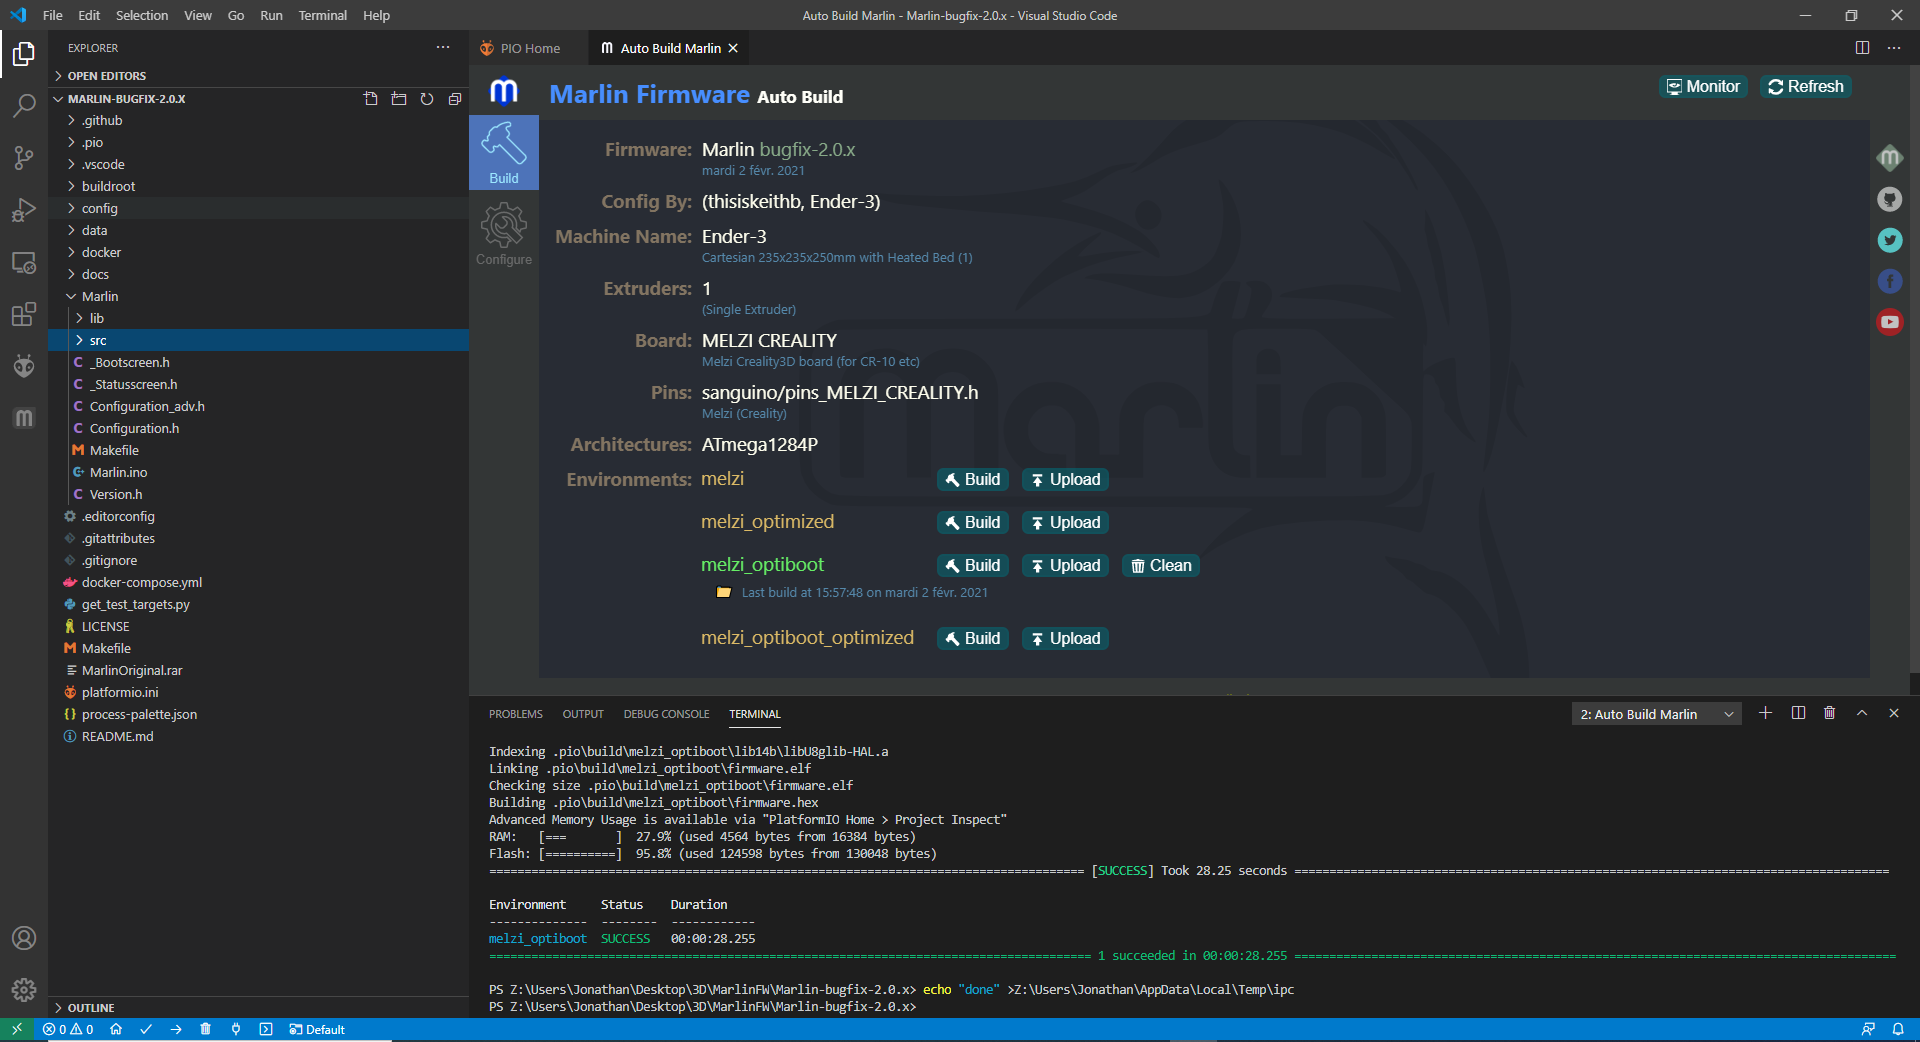This screenshot has height=1042, width=1920.
Task: Open the Facebook round icon link
Action: click(x=1889, y=281)
